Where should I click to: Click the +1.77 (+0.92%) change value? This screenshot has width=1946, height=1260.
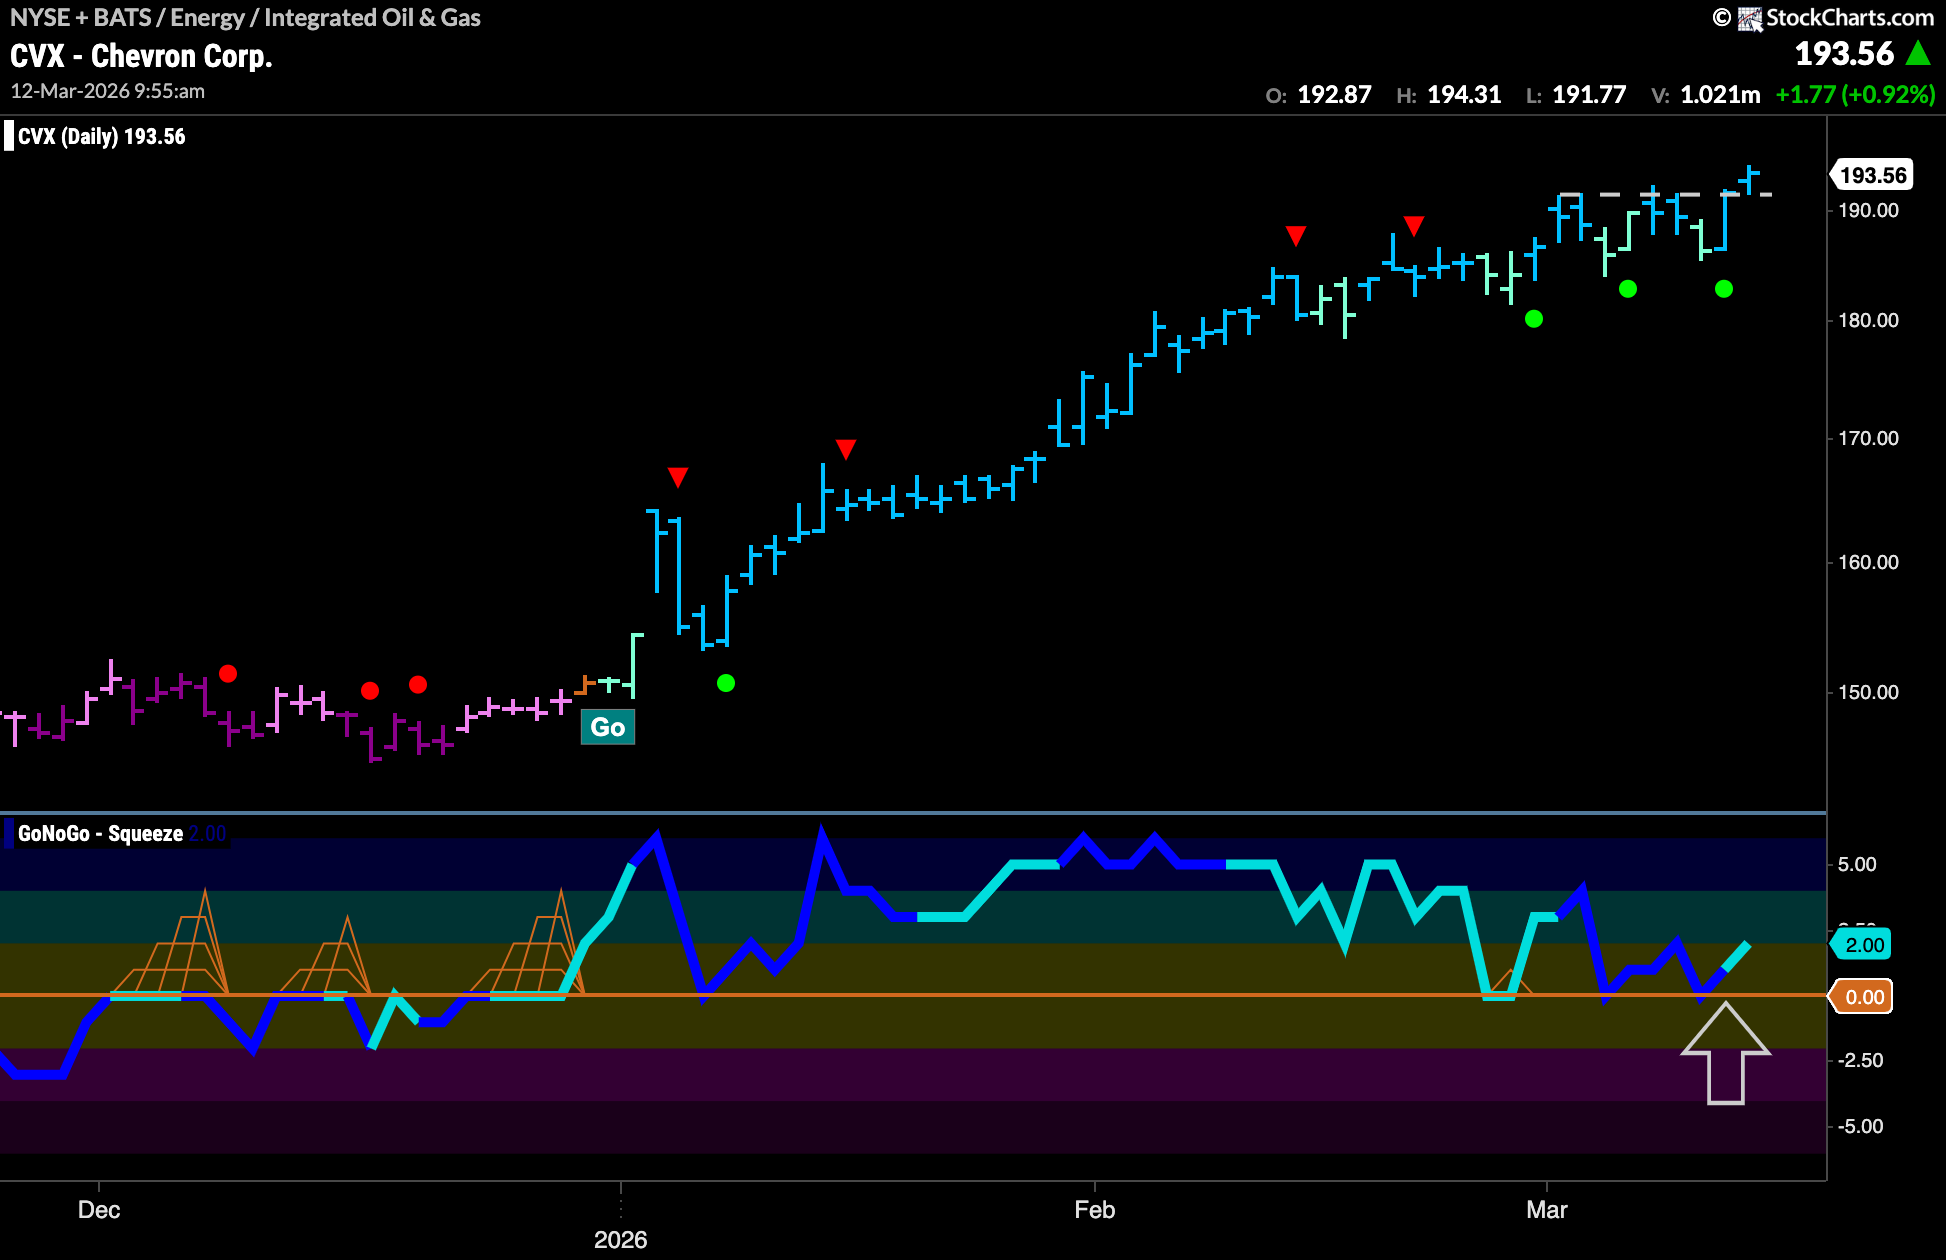(x=1855, y=95)
